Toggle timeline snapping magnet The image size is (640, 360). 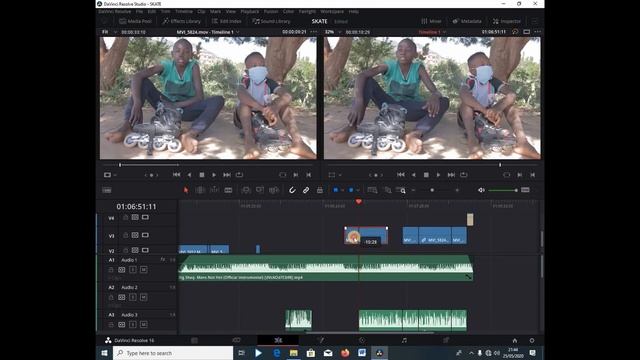292,190
